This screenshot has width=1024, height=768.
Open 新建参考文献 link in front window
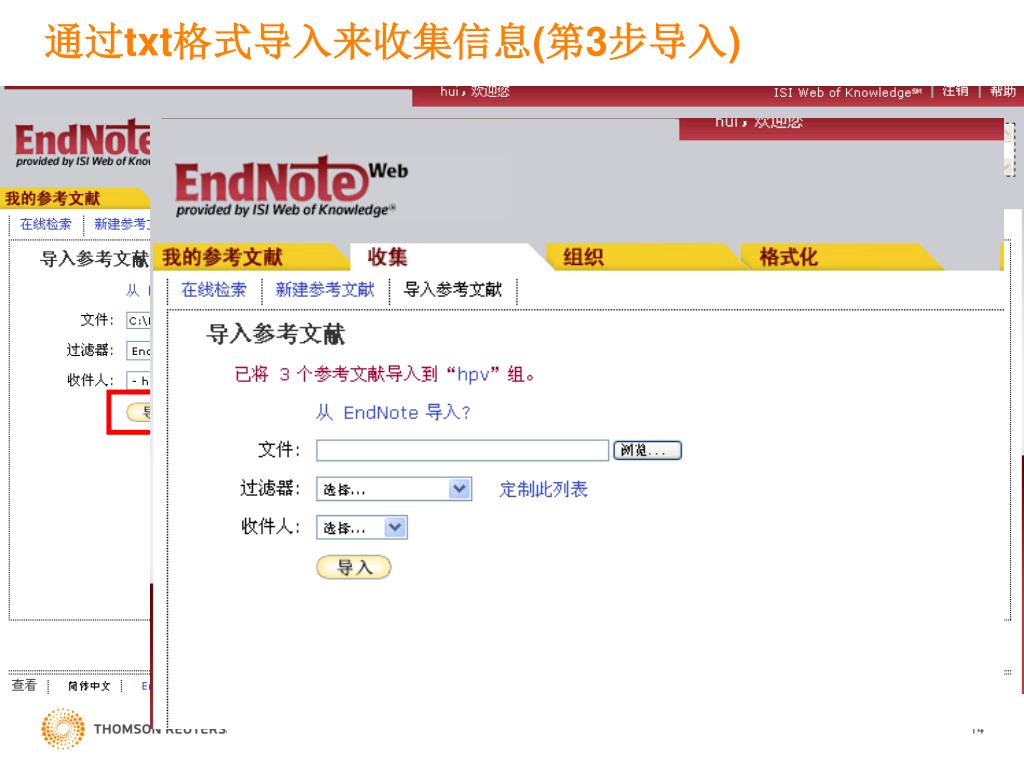coord(325,289)
